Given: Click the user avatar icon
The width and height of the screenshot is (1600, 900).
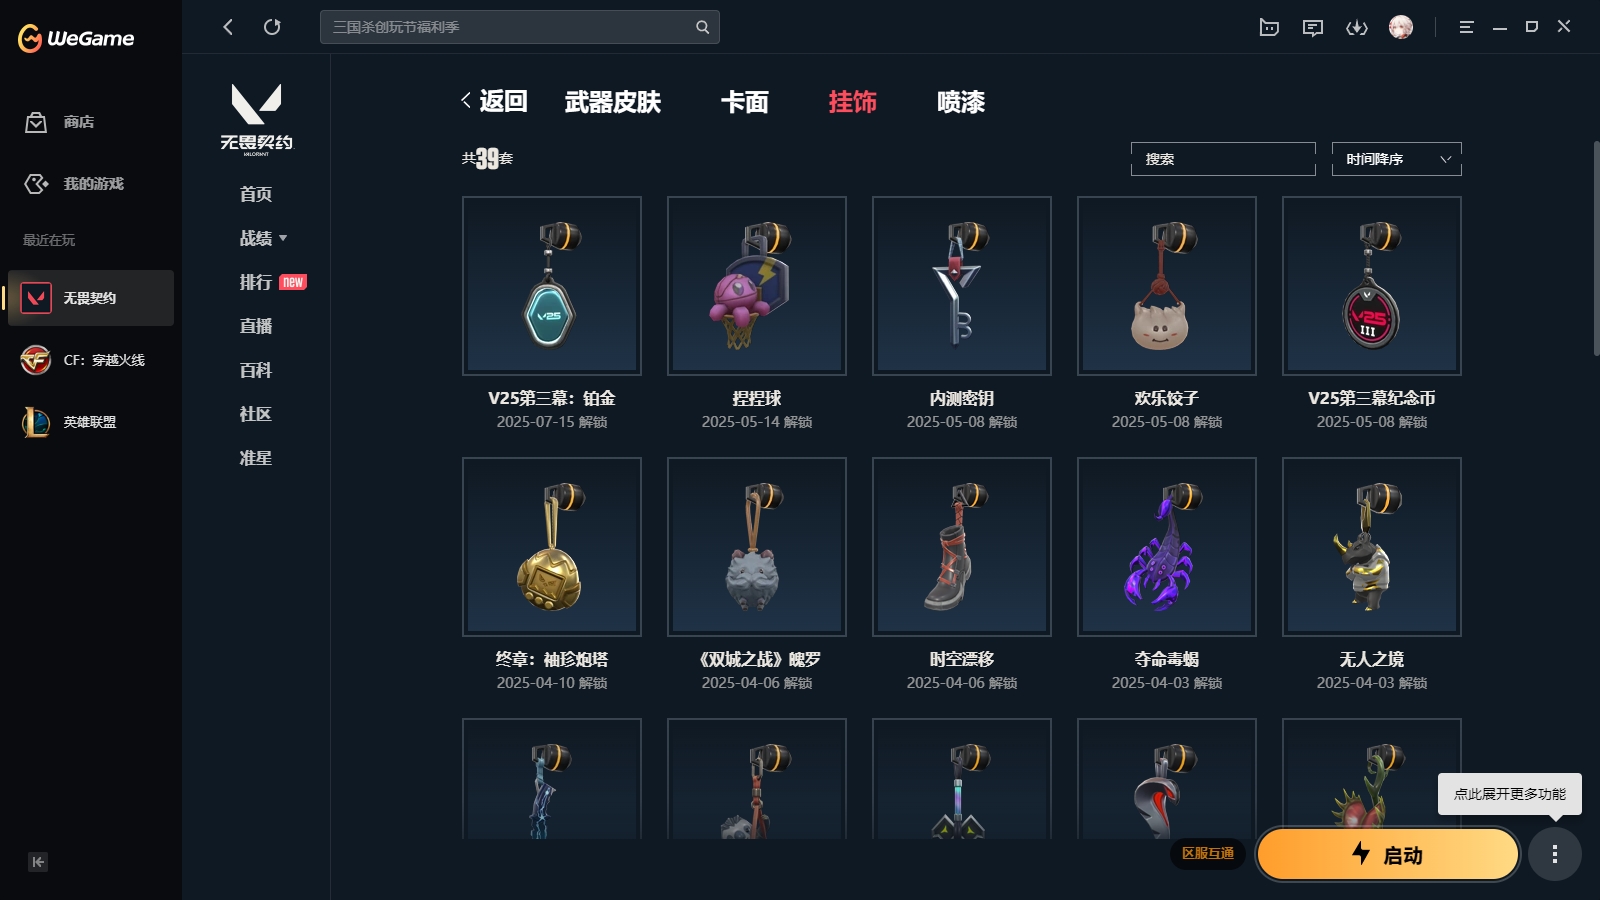Looking at the screenshot, I should (1401, 27).
